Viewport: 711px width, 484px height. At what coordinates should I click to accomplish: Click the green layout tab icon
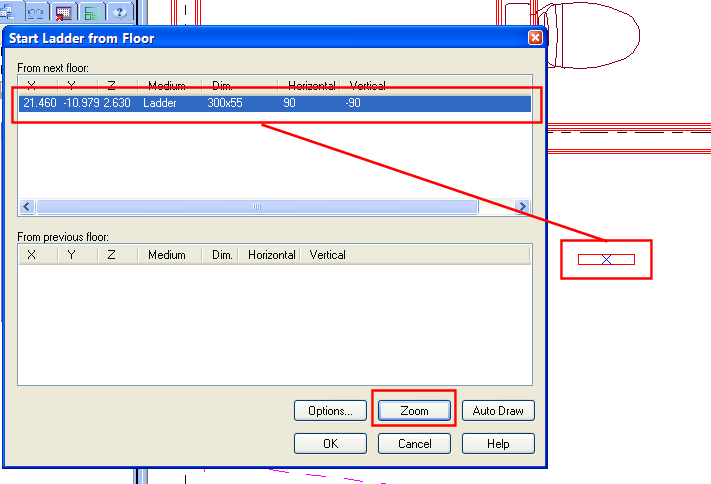[91, 13]
